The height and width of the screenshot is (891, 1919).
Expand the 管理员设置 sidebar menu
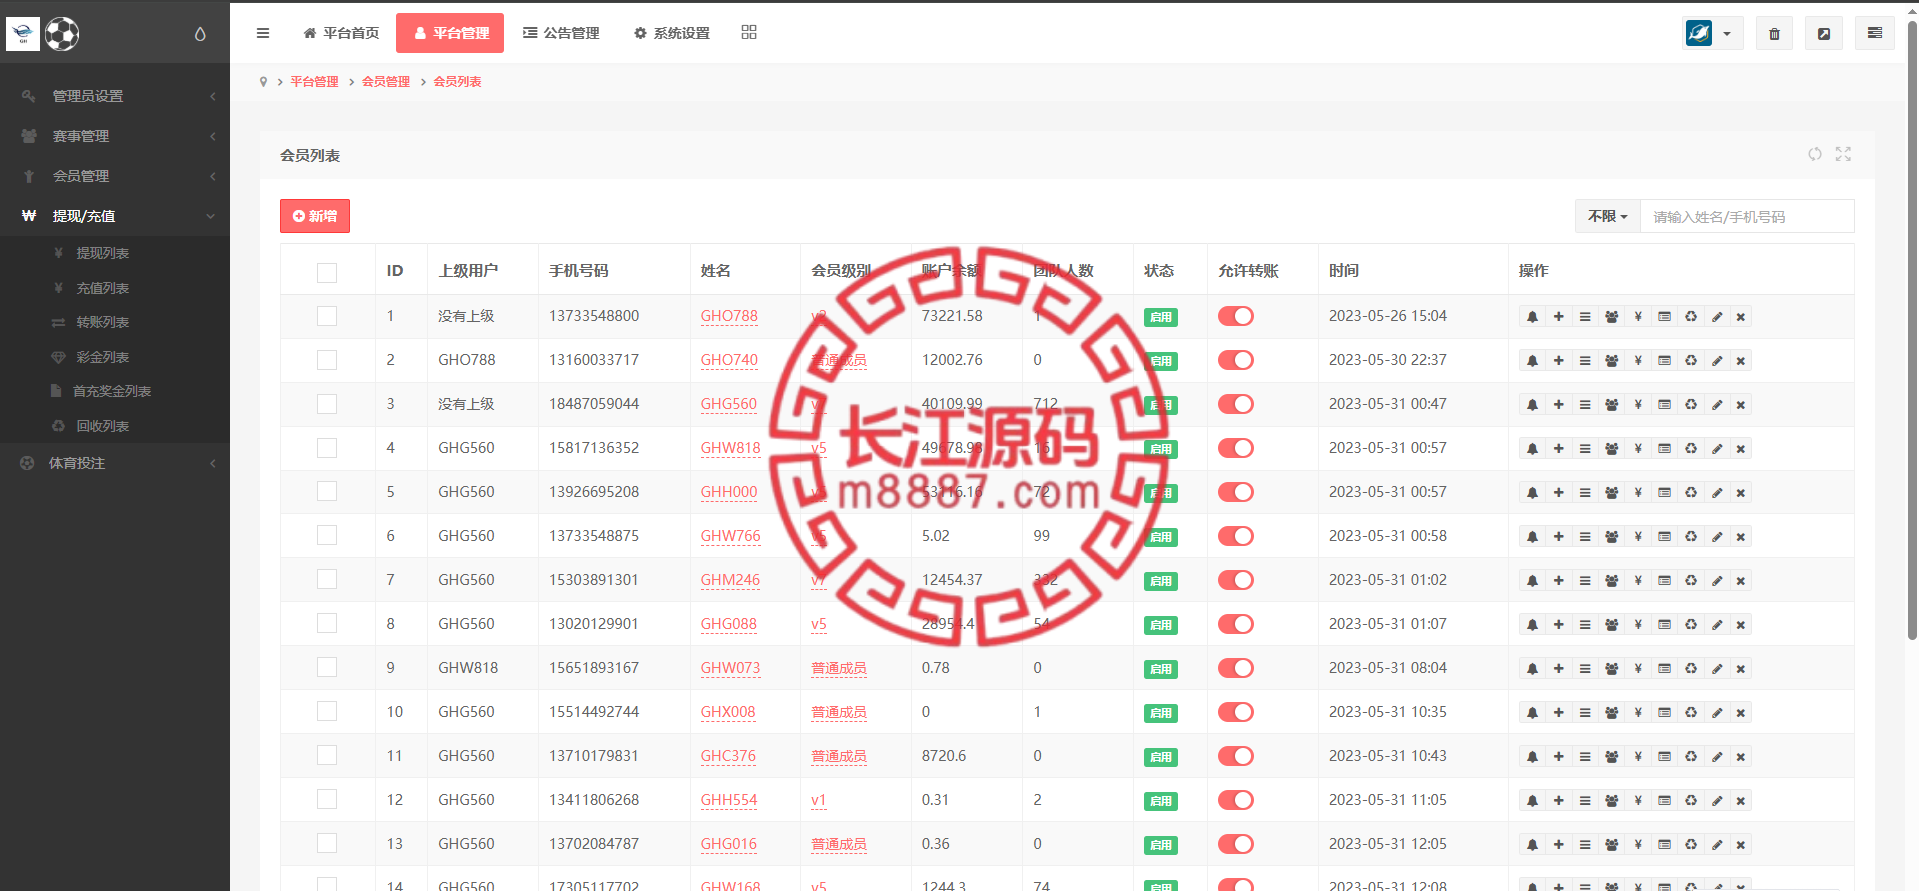coord(115,96)
